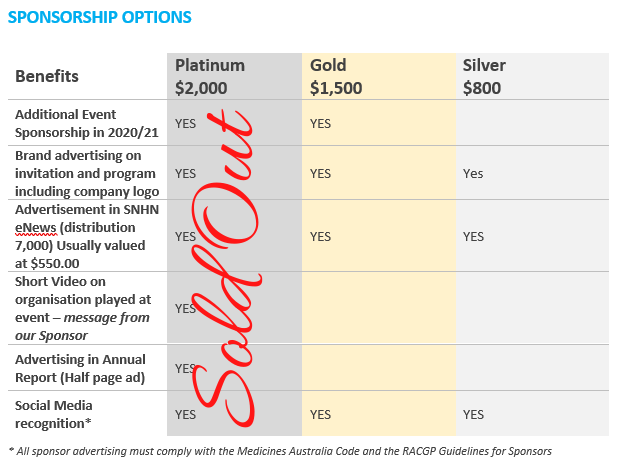Click the SPONSORSHIP OPTIONS heading
Screen dimensions: 619x465
point(99,18)
